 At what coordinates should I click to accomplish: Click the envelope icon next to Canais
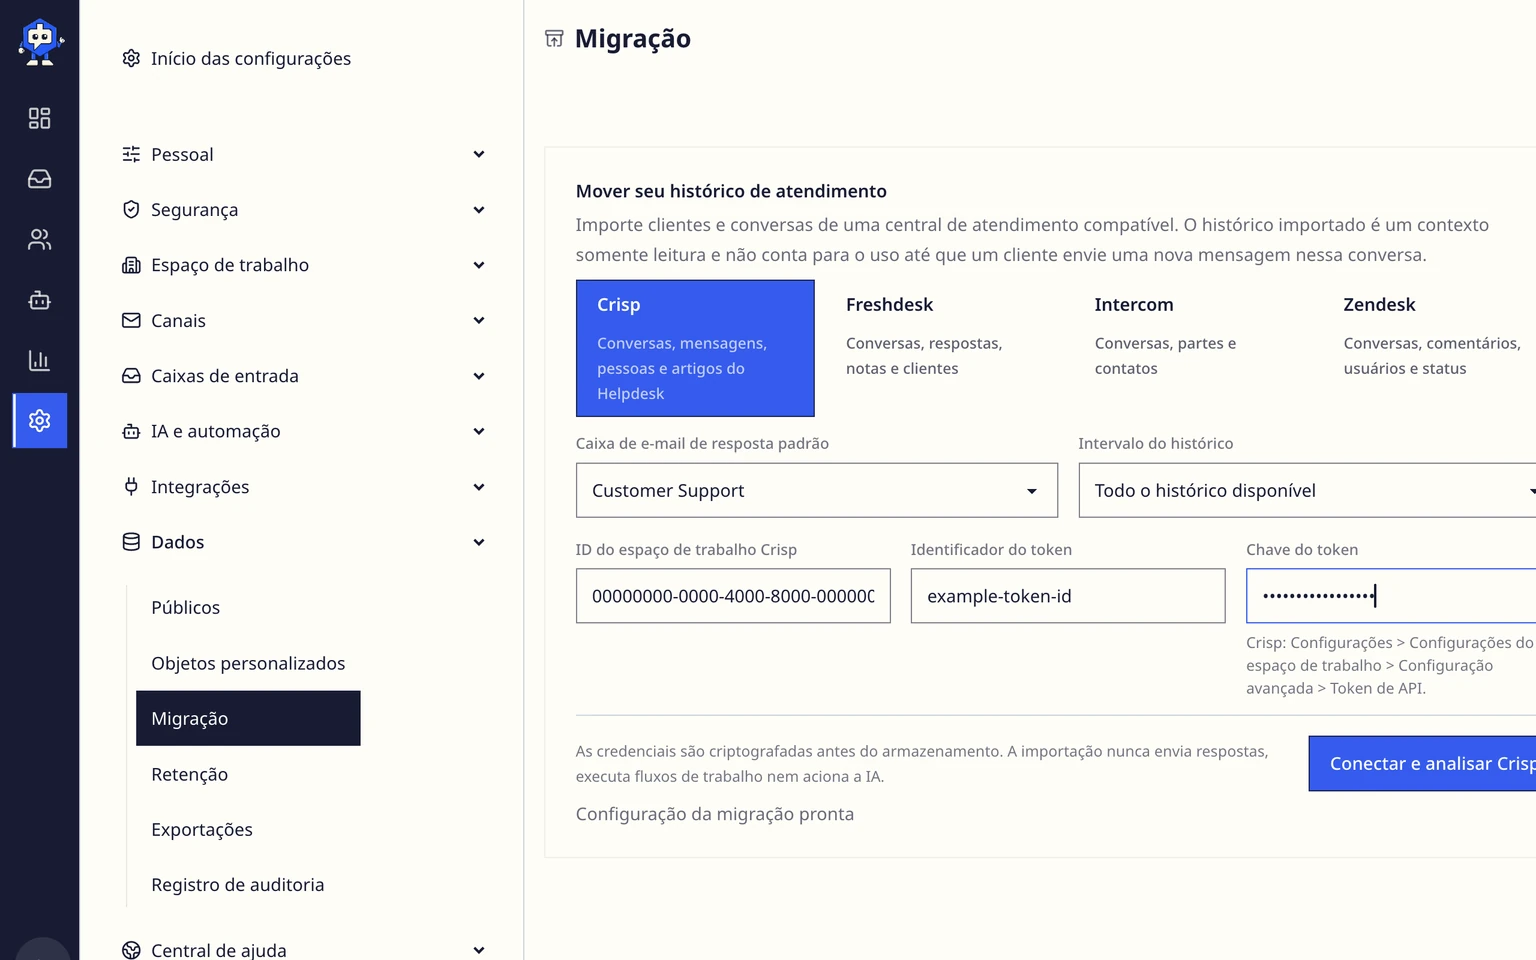[x=131, y=320]
